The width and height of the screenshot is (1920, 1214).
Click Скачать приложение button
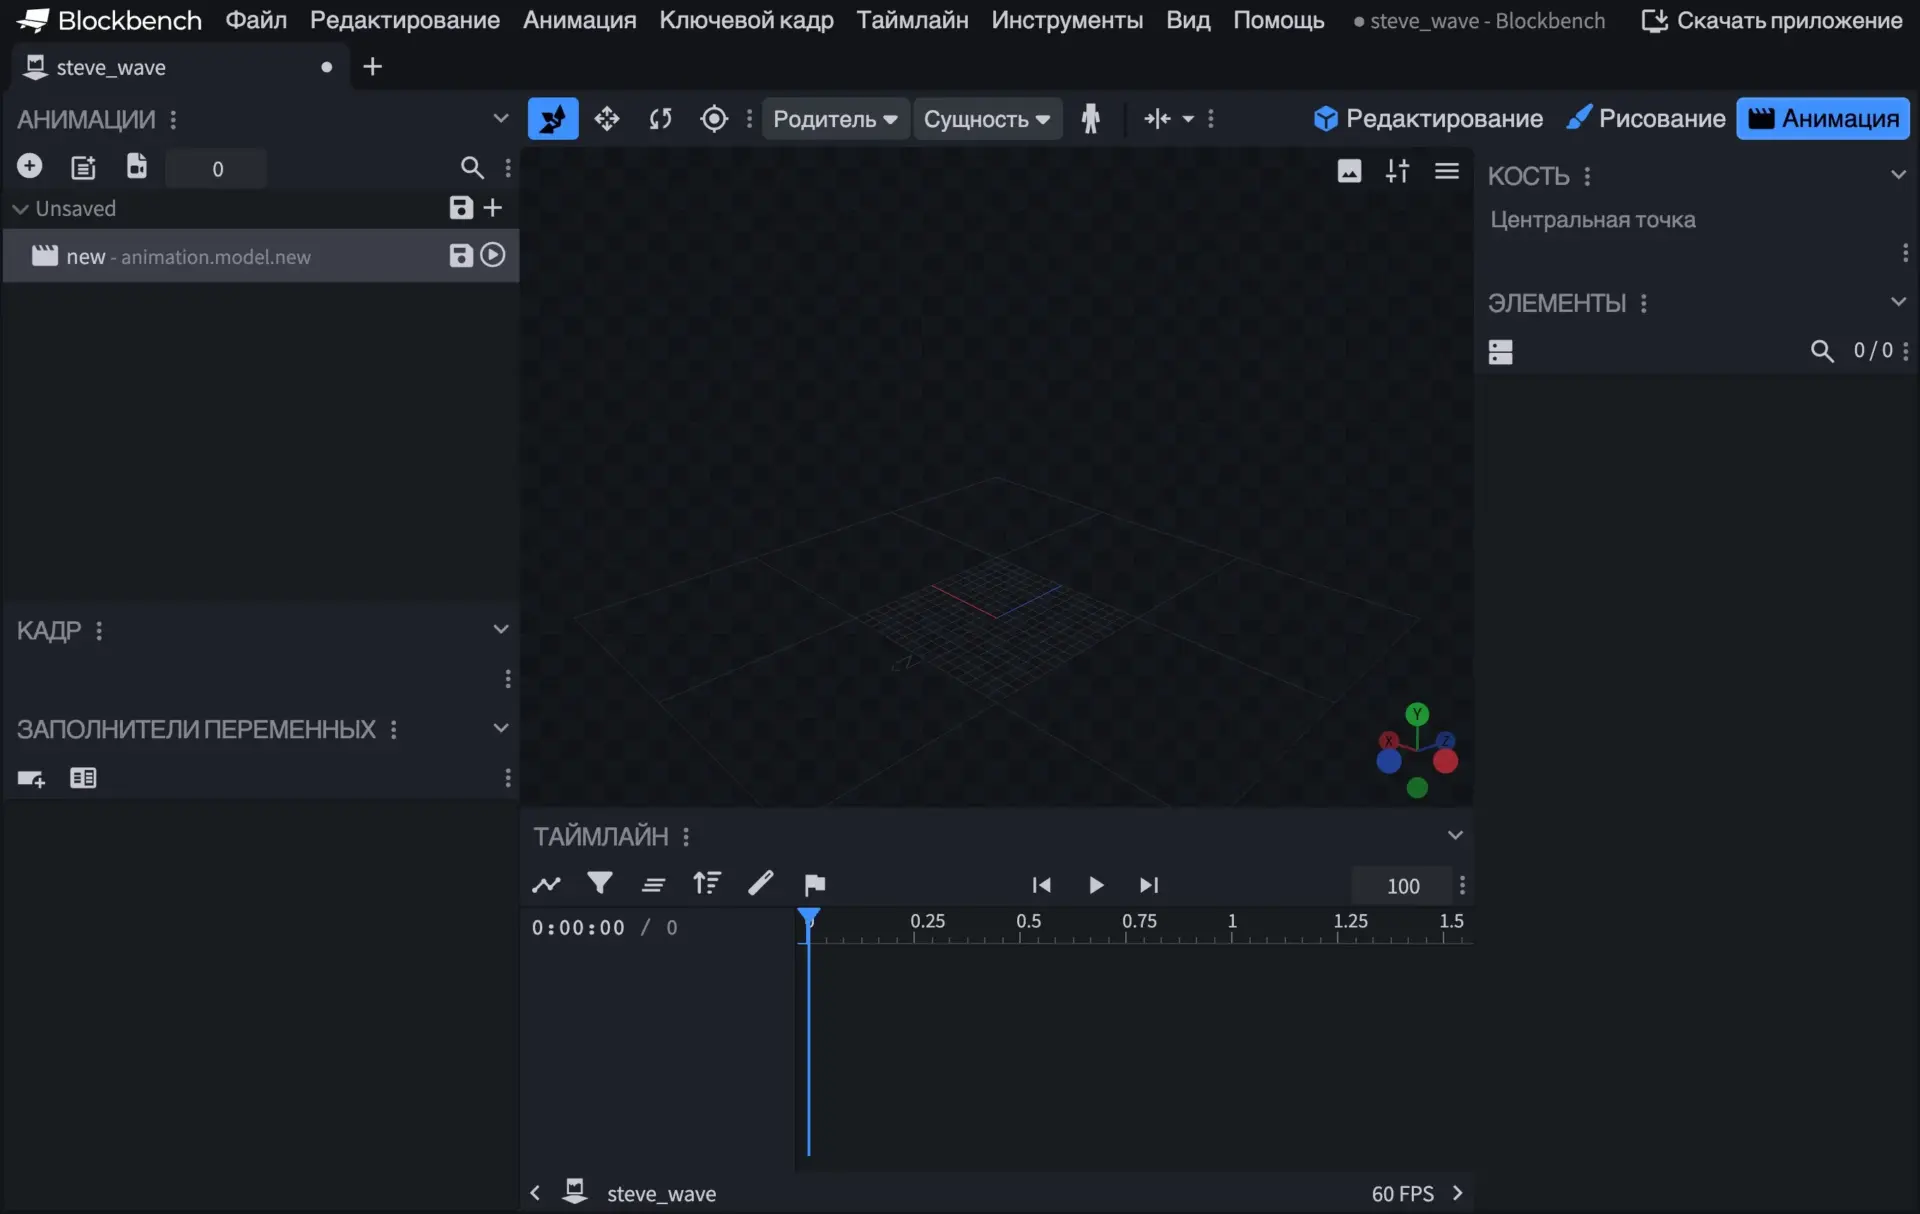[x=1773, y=20]
